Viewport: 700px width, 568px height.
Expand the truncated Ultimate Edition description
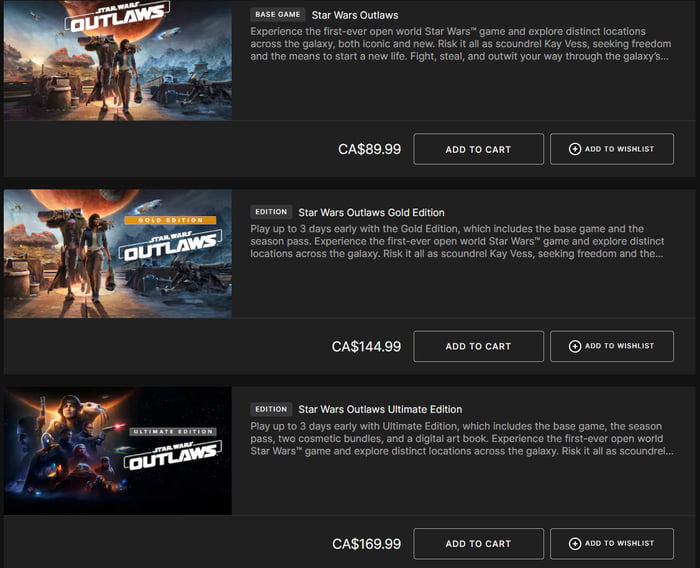[x=460, y=438]
